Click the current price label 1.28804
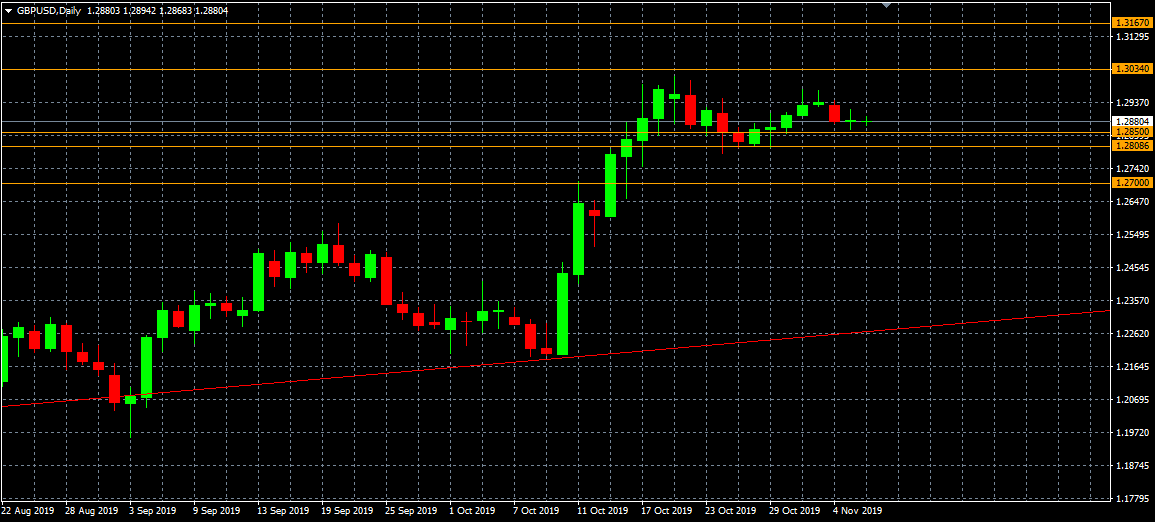The width and height of the screenshot is (1155, 522). click(x=1132, y=121)
